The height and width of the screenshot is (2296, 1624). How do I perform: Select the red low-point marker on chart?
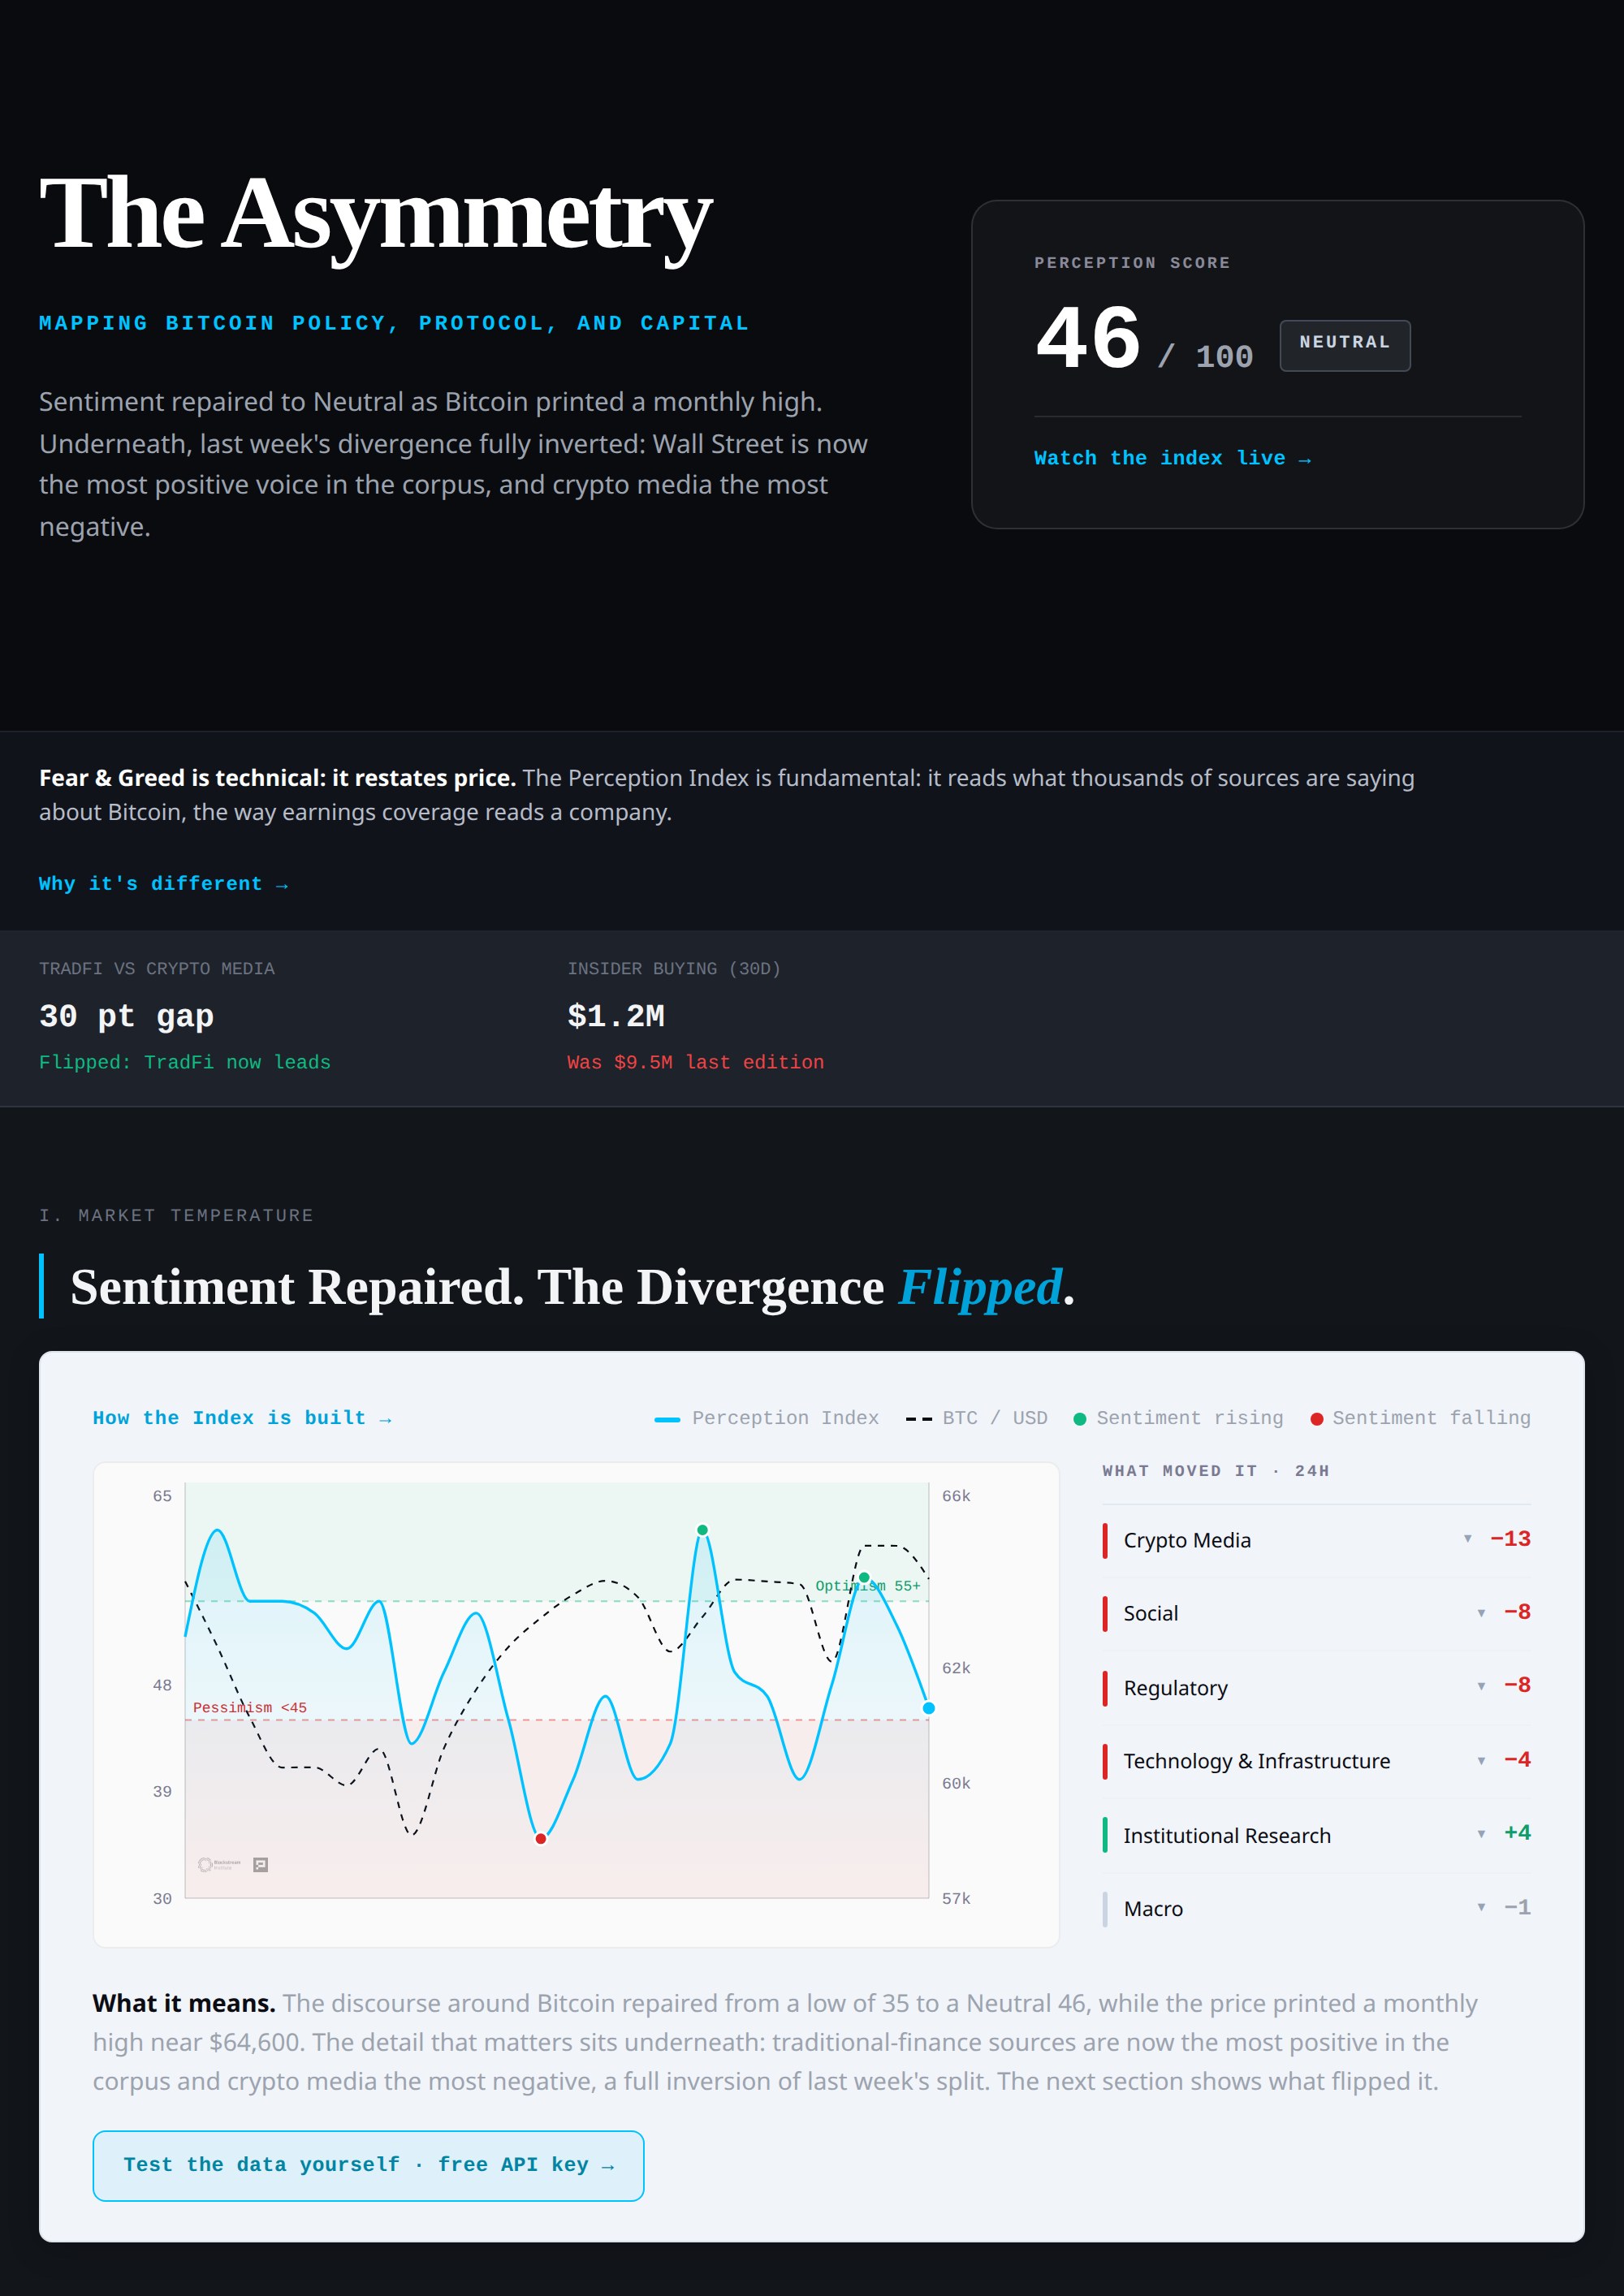[x=541, y=1838]
